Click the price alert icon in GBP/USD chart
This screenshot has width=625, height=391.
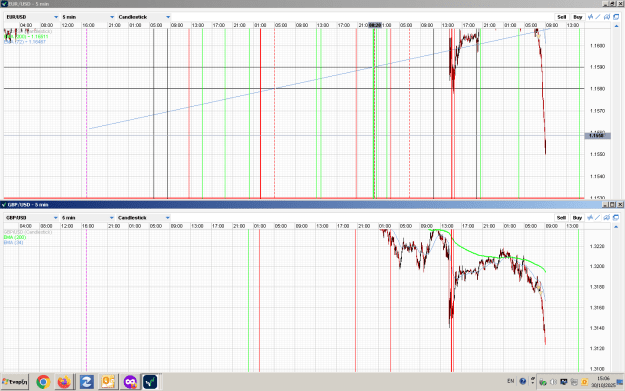[607, 218]
